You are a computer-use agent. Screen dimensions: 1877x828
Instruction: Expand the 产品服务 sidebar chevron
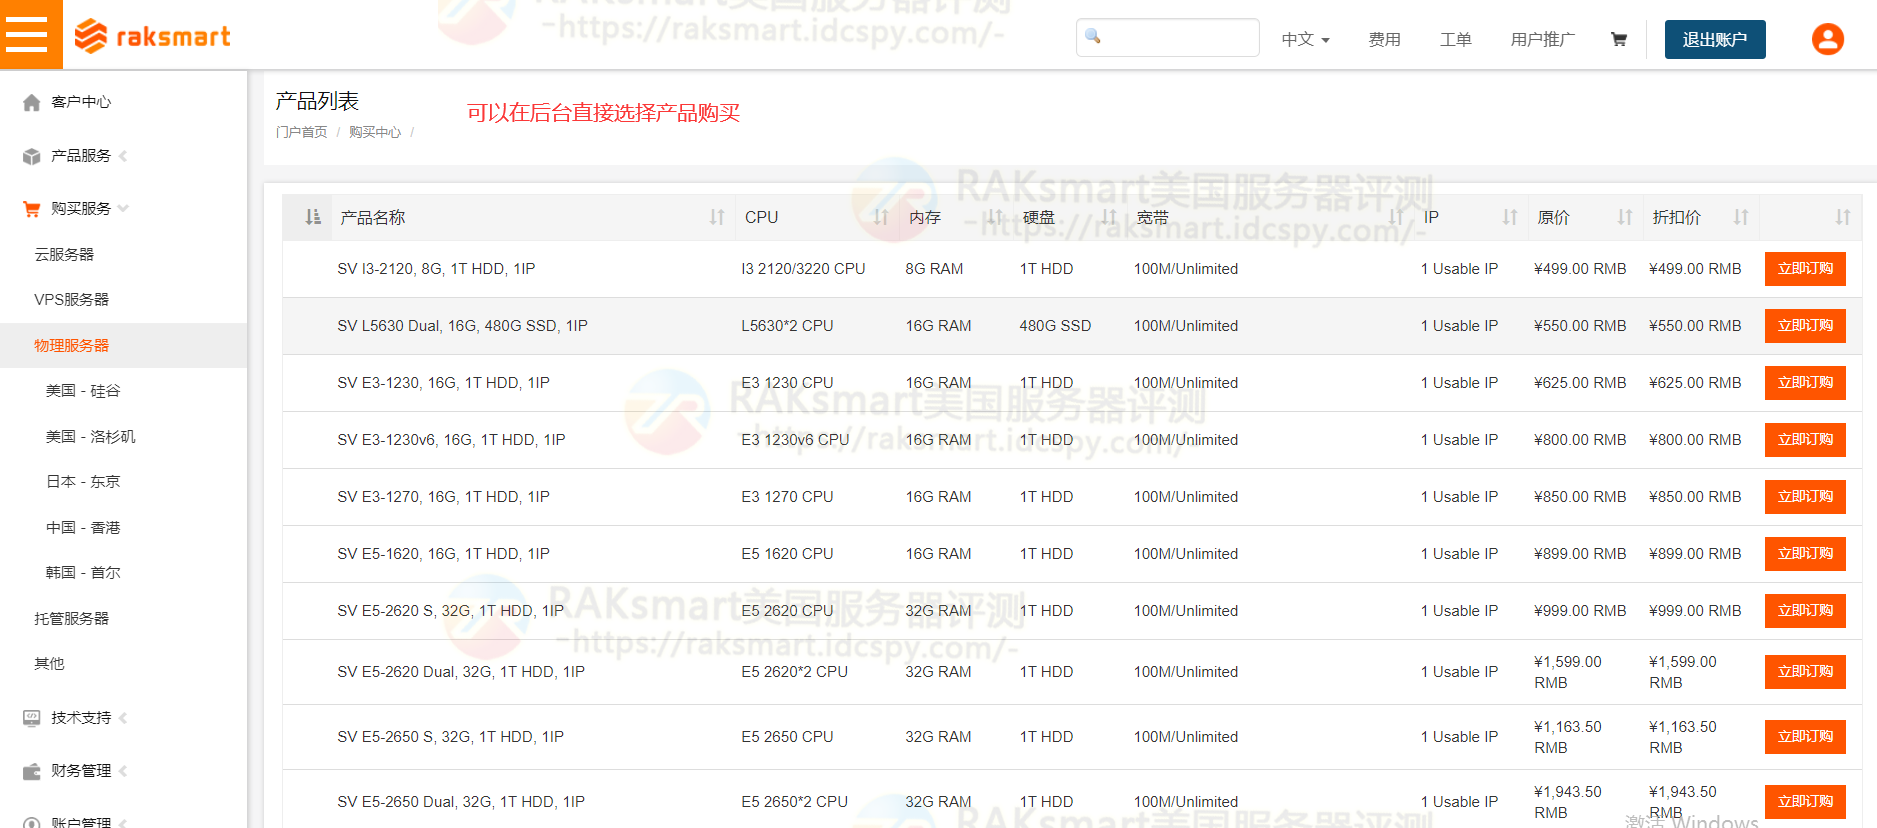(x=123, y=156)
